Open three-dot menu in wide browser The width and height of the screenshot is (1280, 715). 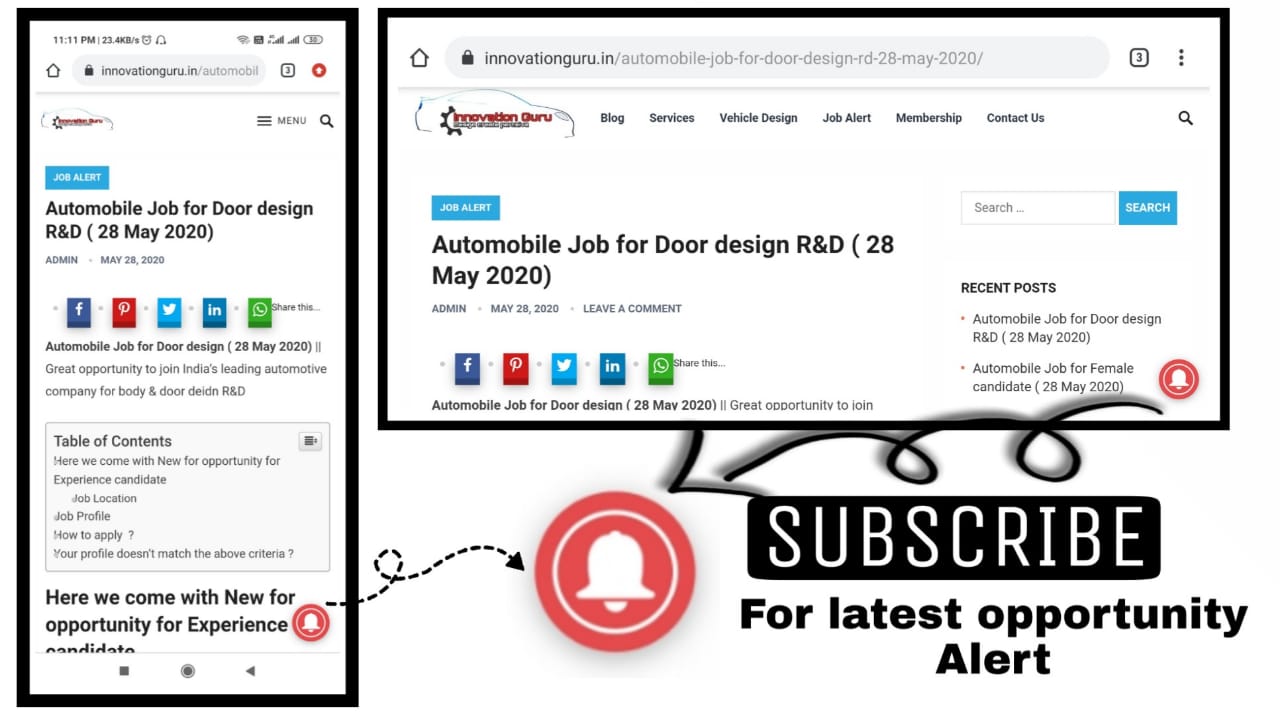1181,58
